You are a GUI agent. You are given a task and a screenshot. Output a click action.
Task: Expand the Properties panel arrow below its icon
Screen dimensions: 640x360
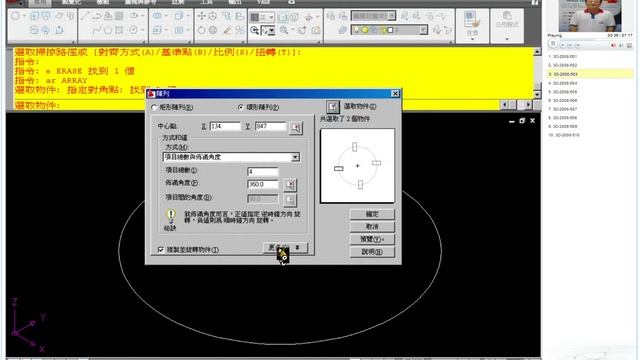(x=472, y=39)
